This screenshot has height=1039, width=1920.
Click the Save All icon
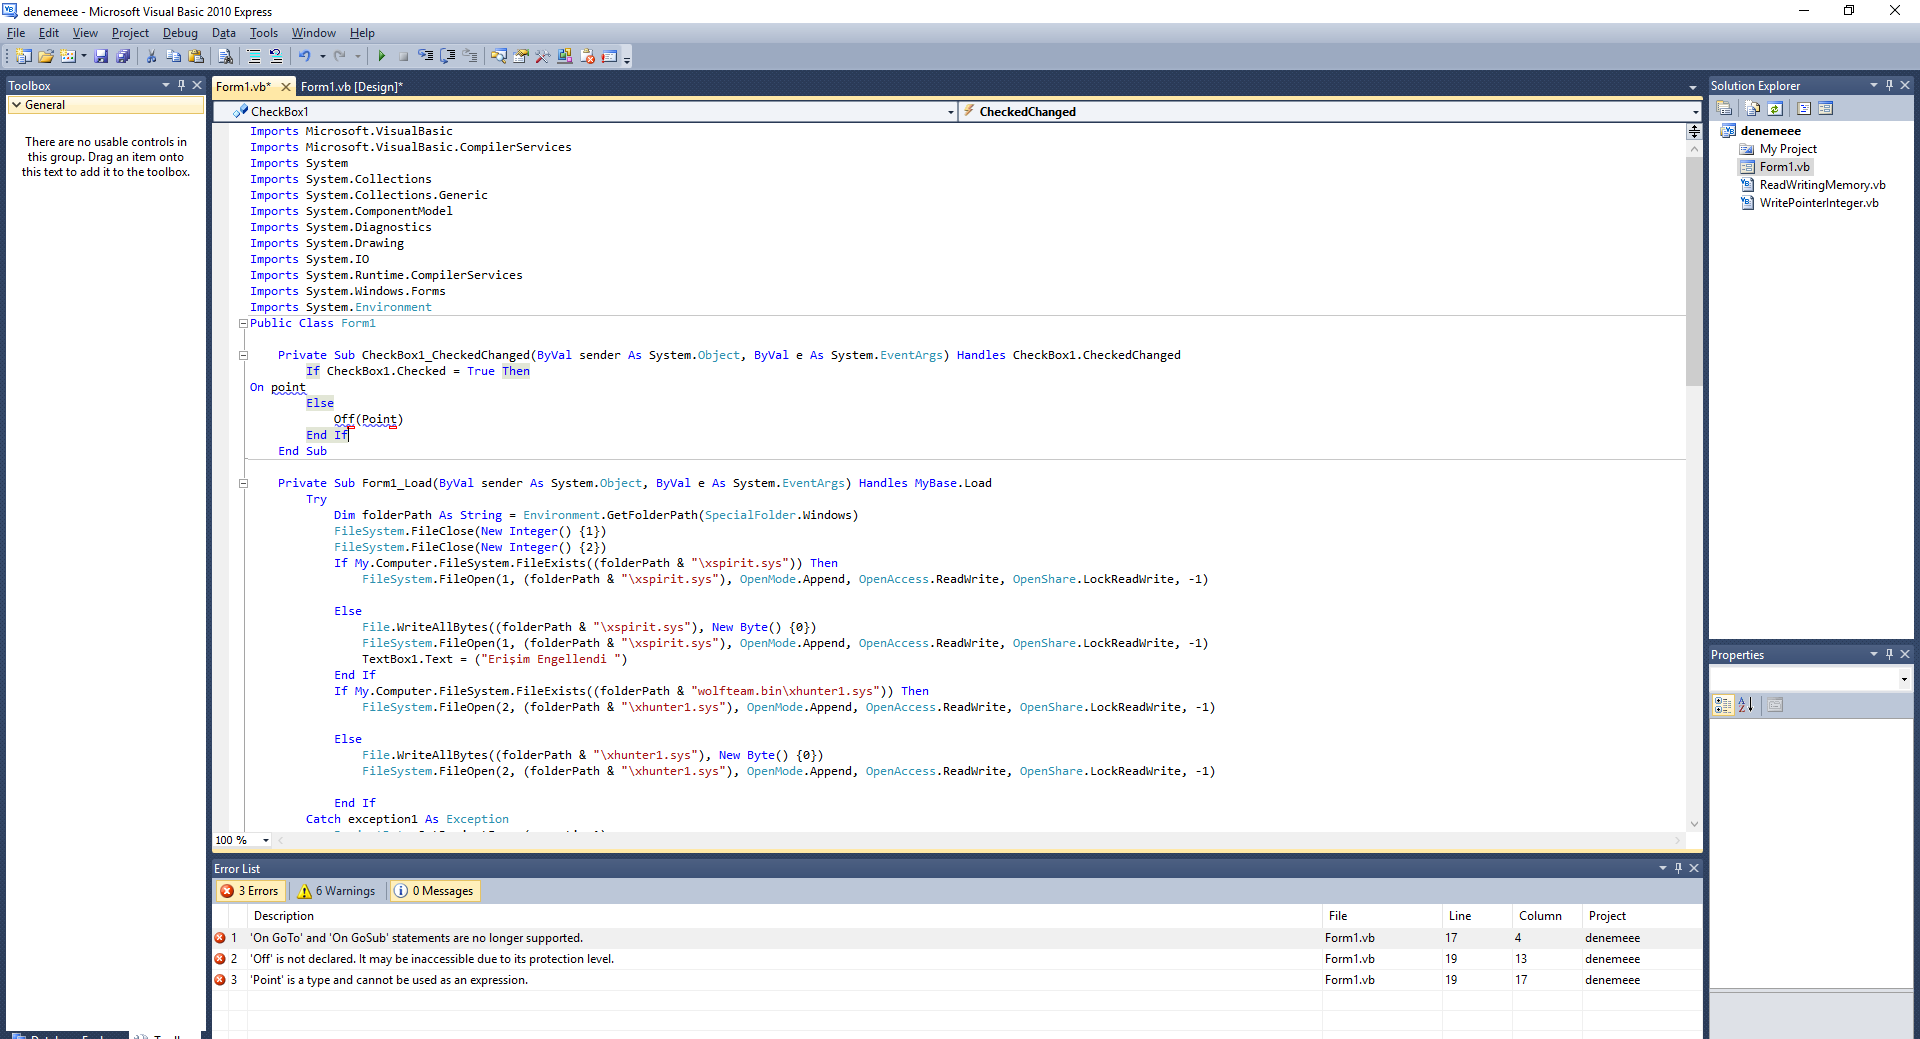point(123,57)
